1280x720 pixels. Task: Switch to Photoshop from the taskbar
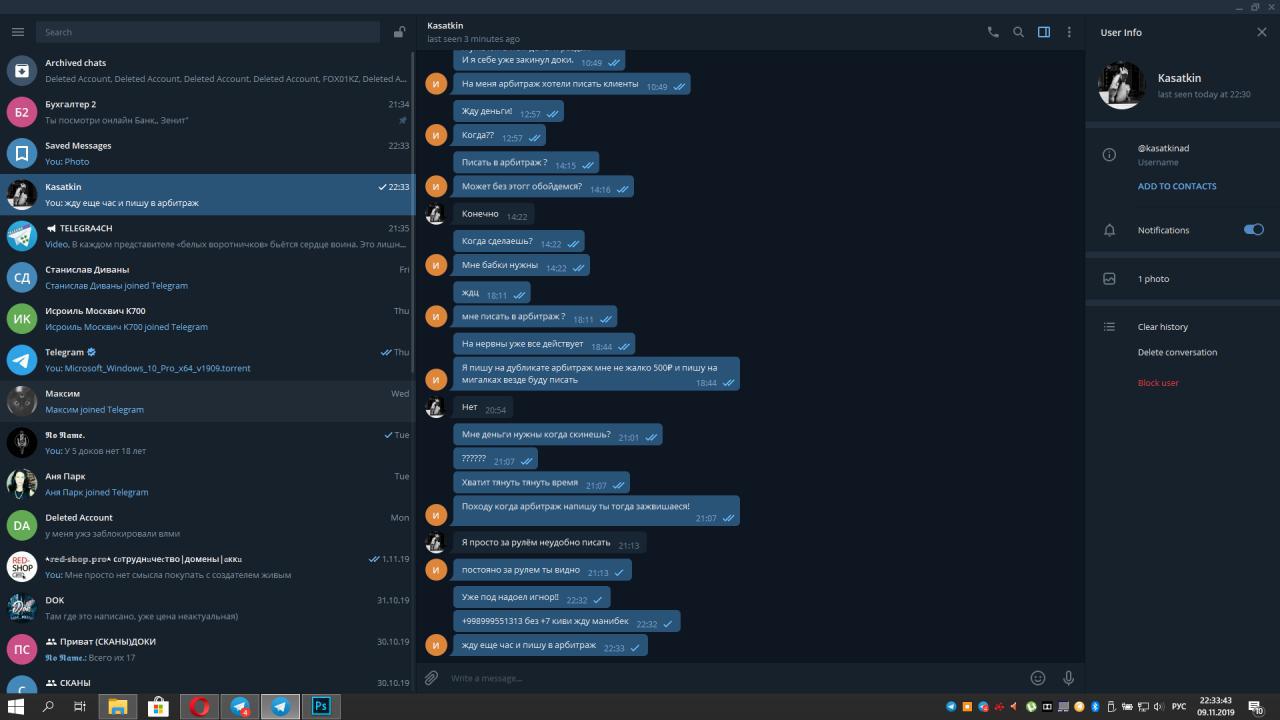point(321,707)
